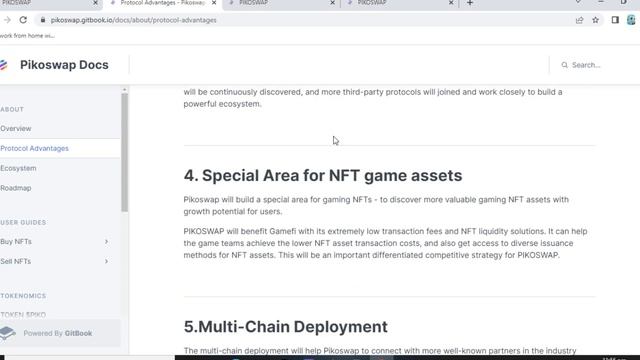Click the tab search chevron icon
Image resolution: width=640 pixels, height=360 pixels.
pos(578,2)
